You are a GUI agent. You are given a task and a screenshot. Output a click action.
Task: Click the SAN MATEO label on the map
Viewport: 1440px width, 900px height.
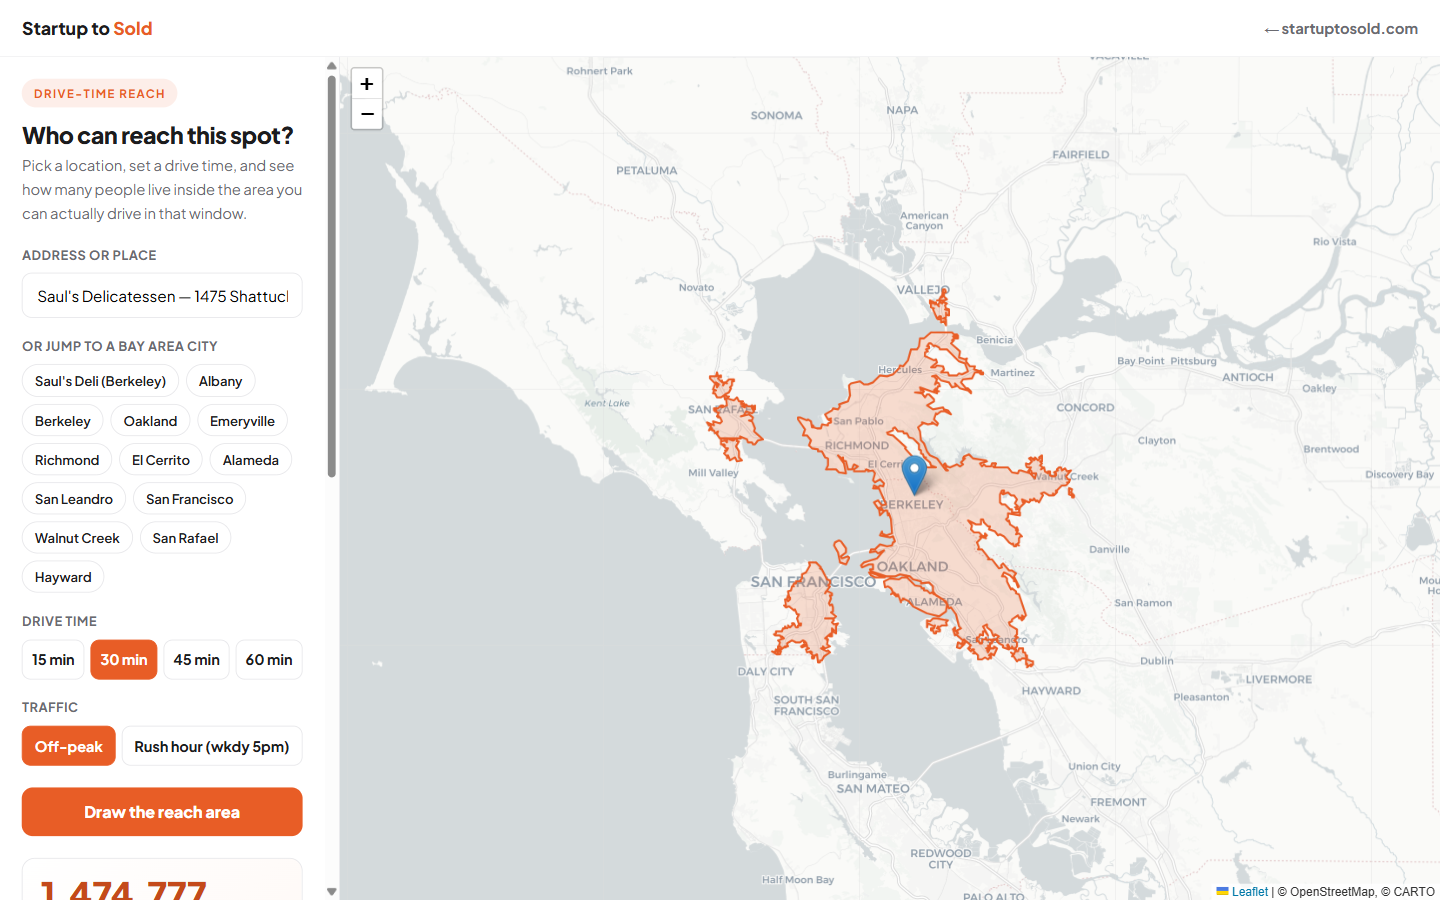873,789
